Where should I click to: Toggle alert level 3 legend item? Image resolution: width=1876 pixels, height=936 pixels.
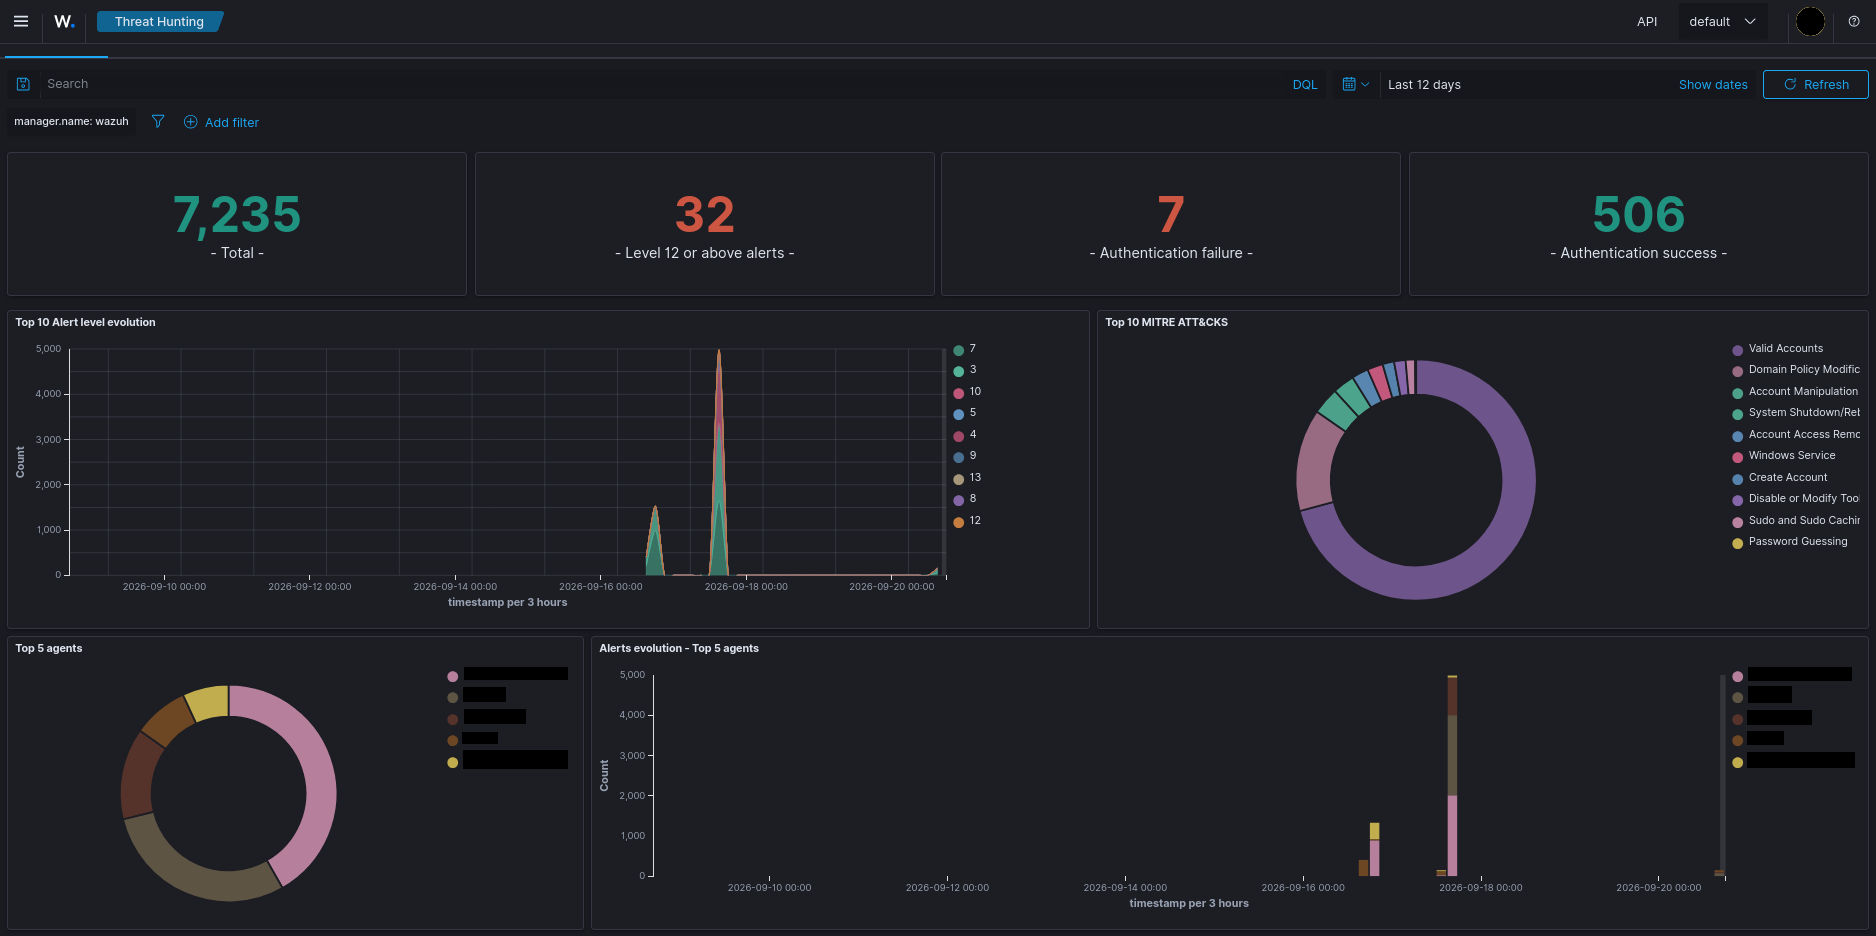pyautogui.click(x=965, y=370)
